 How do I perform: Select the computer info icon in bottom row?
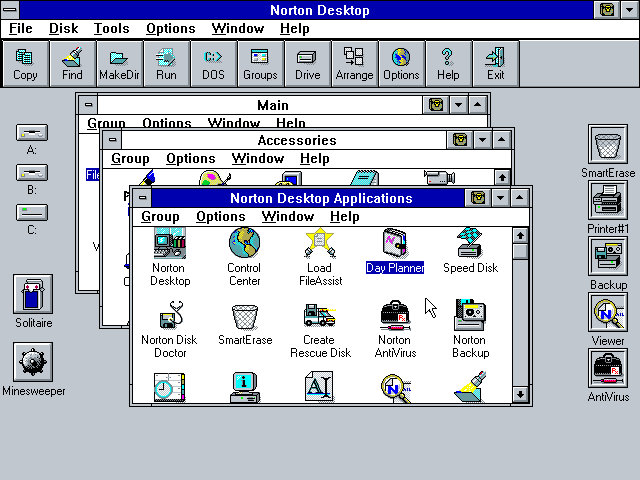tap(244, 387)
